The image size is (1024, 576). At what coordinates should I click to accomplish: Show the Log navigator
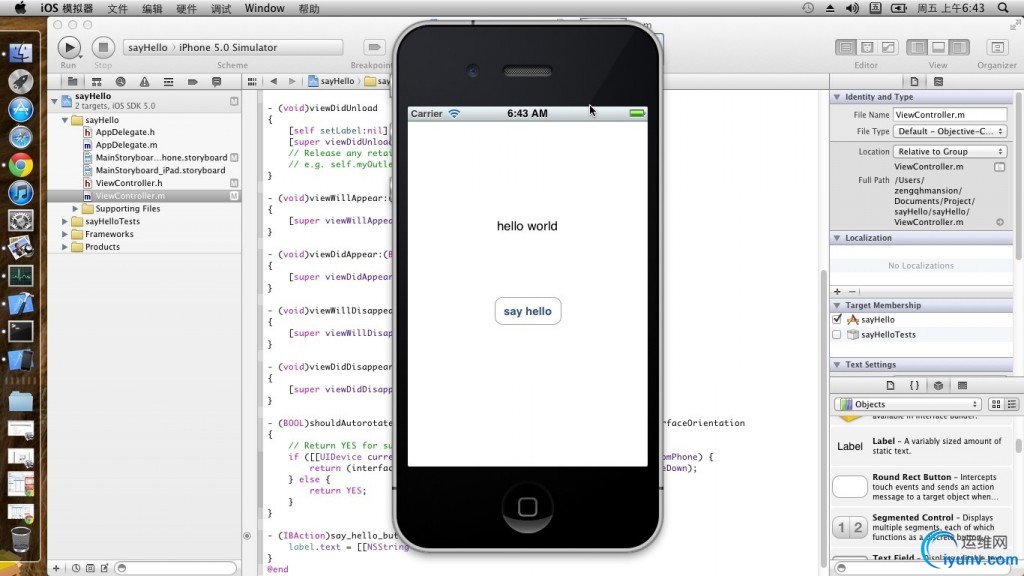point(216,82)
